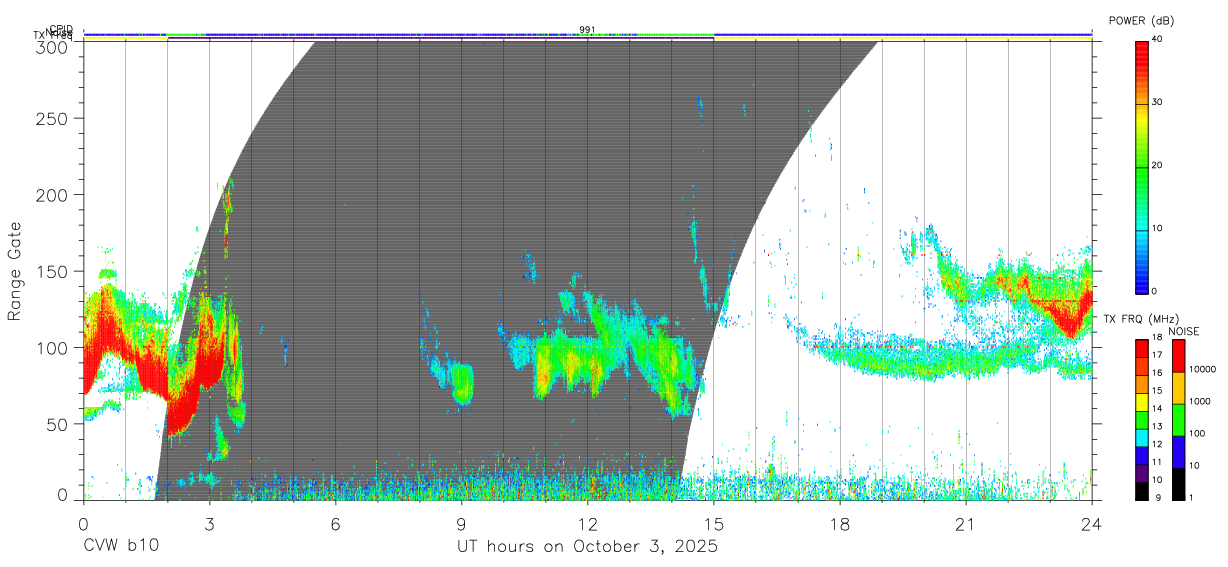Viewport: 1228px width, 567px height.
Task: Select the green segment of the NOISE bar
Action: pos(1179,419)
